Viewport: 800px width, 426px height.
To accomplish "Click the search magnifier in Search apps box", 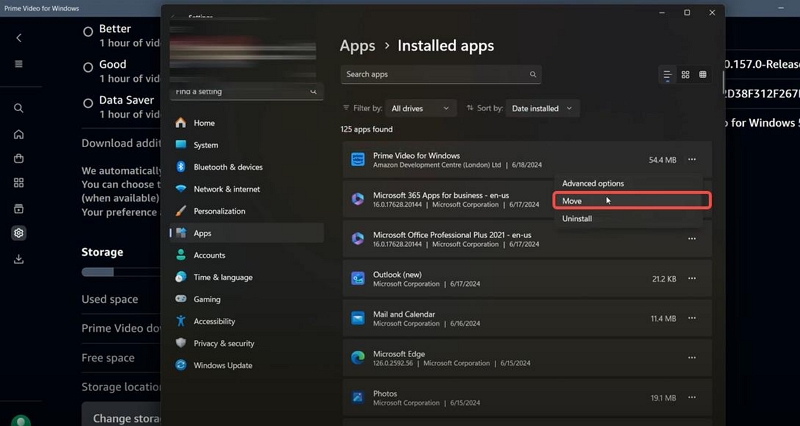I will point(533,74).
